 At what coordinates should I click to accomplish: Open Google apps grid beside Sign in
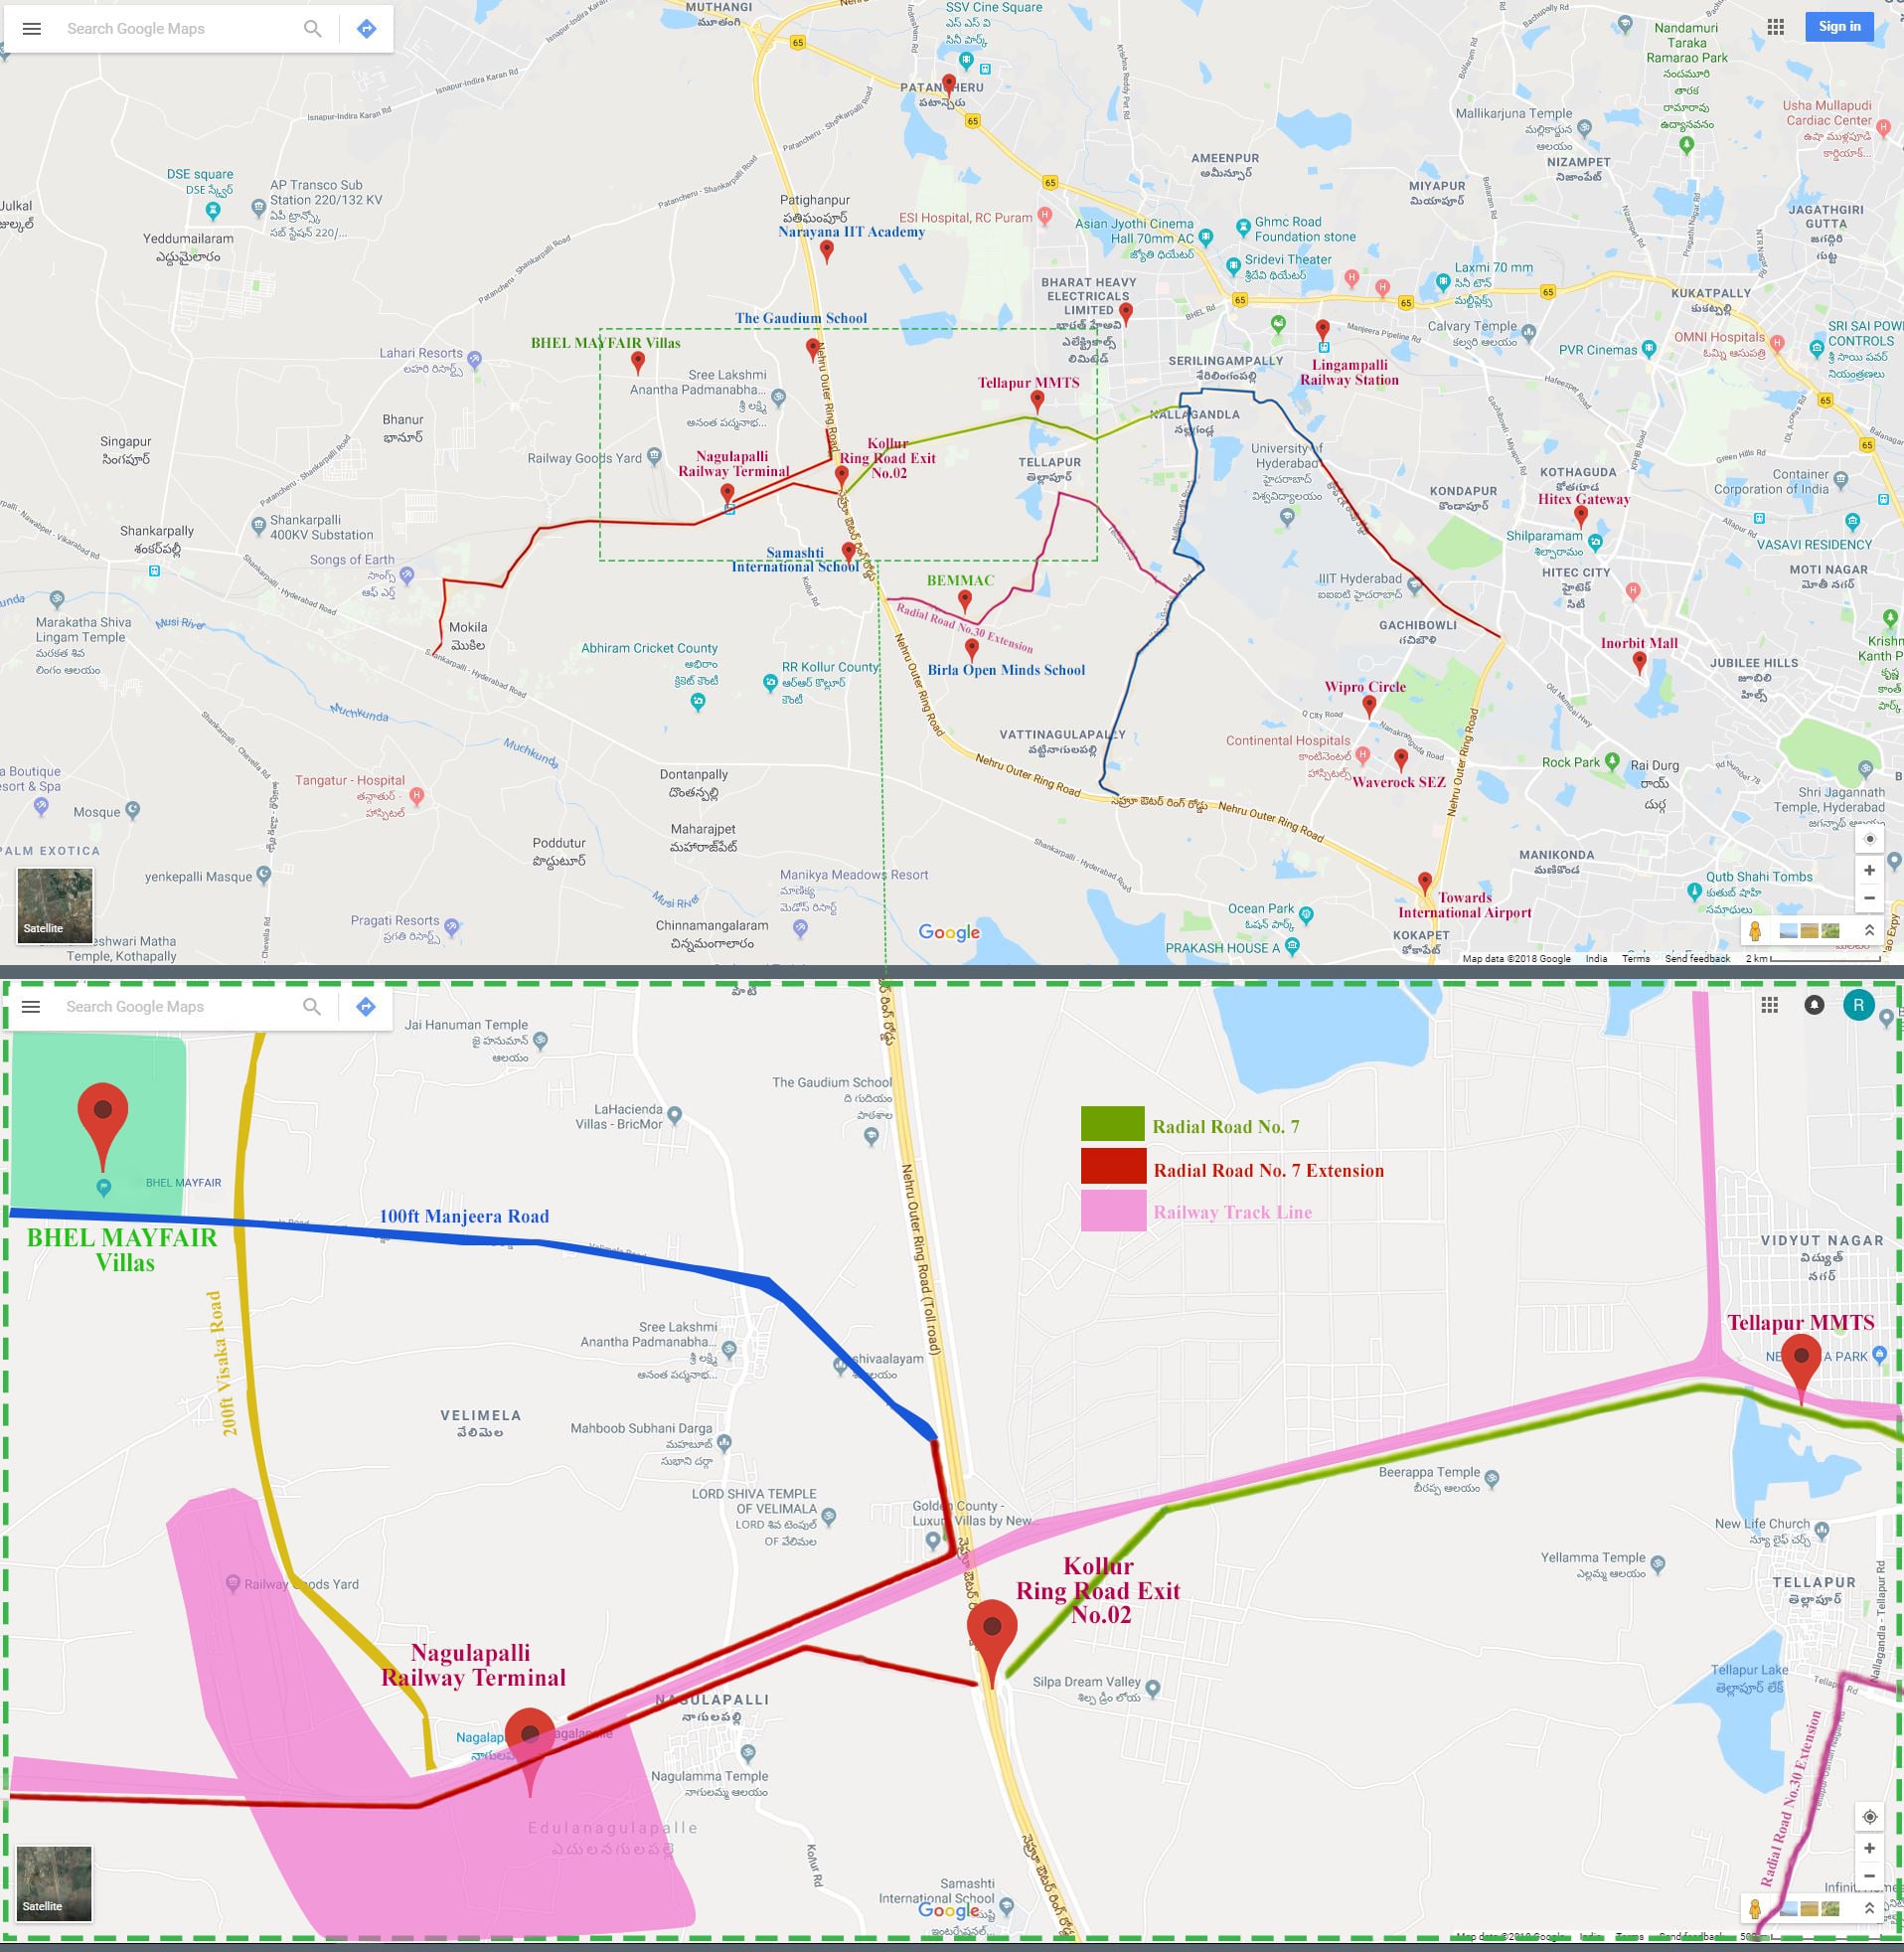(1776, 27)
